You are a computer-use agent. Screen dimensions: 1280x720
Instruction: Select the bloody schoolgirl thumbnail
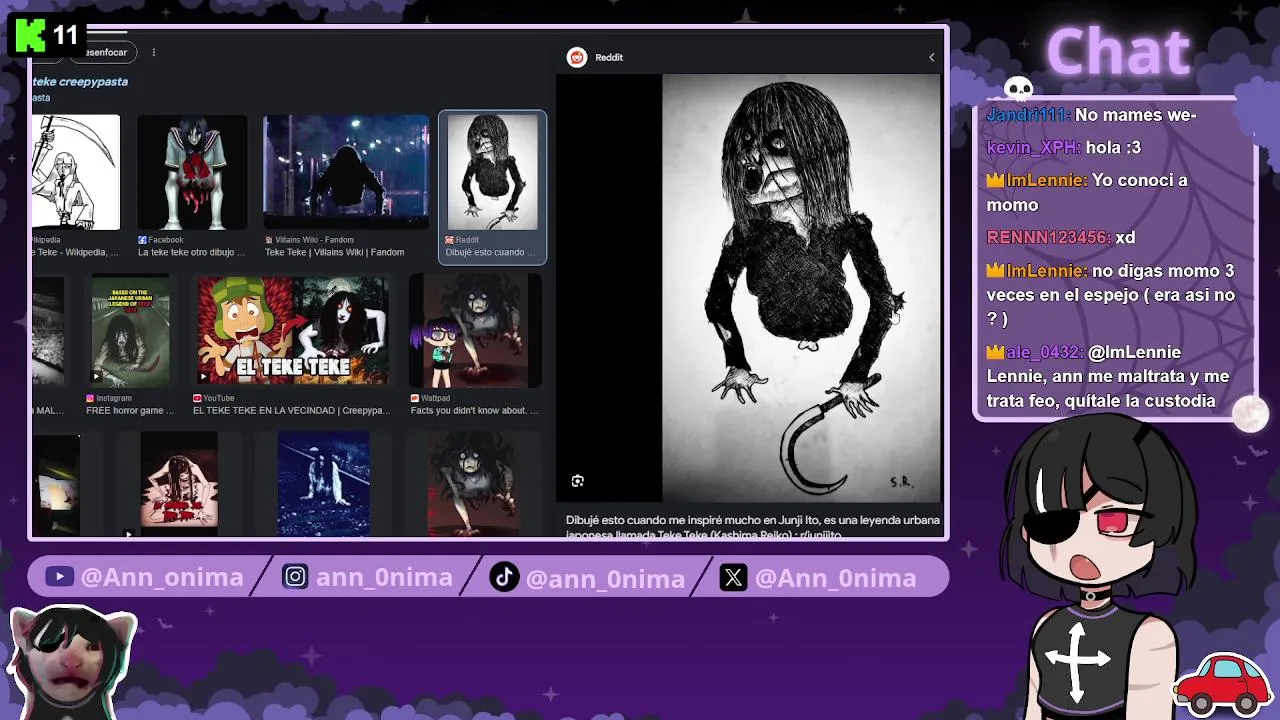click(x=192, y=172)
